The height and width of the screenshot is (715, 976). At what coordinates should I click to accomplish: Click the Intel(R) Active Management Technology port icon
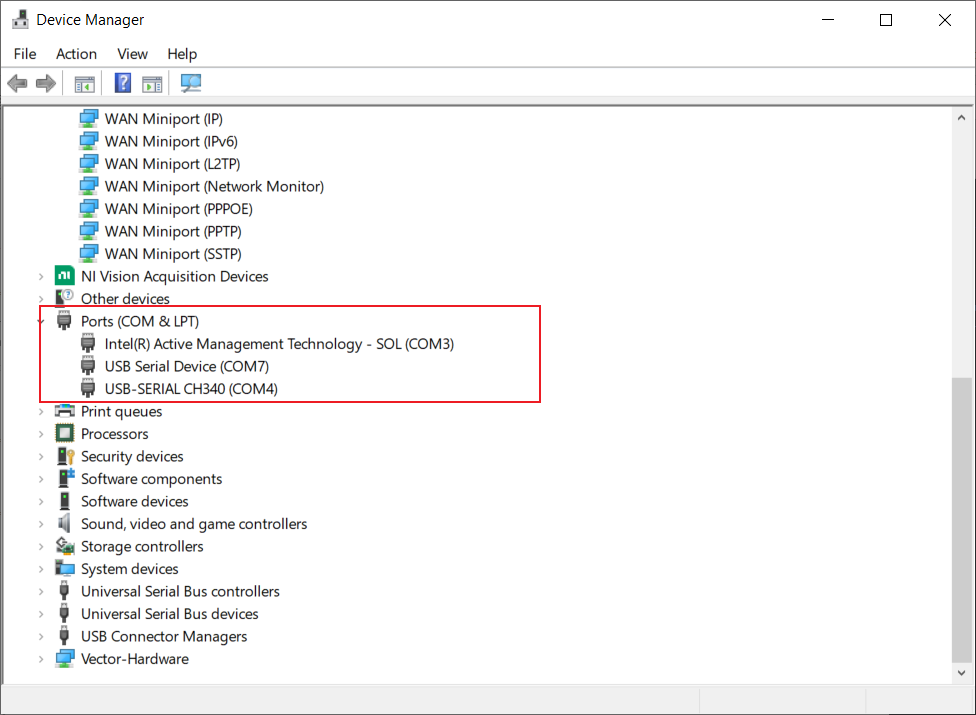pos(88,343)
